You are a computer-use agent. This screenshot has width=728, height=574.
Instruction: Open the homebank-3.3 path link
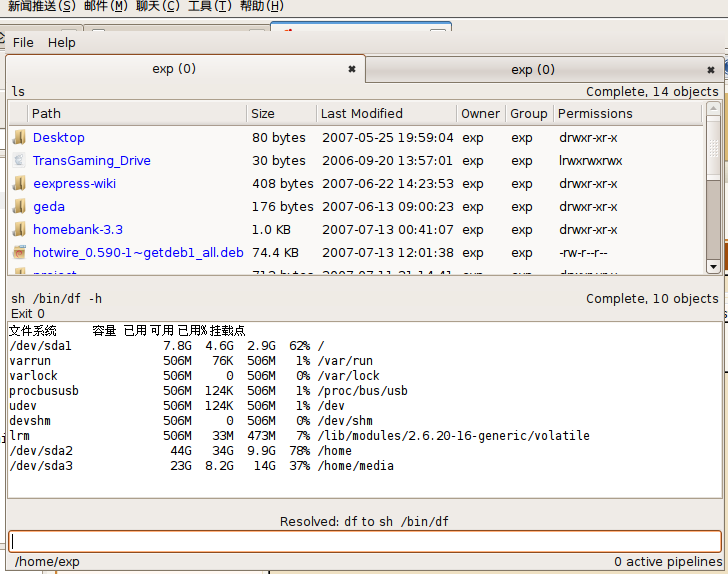[x=78, y=229]
